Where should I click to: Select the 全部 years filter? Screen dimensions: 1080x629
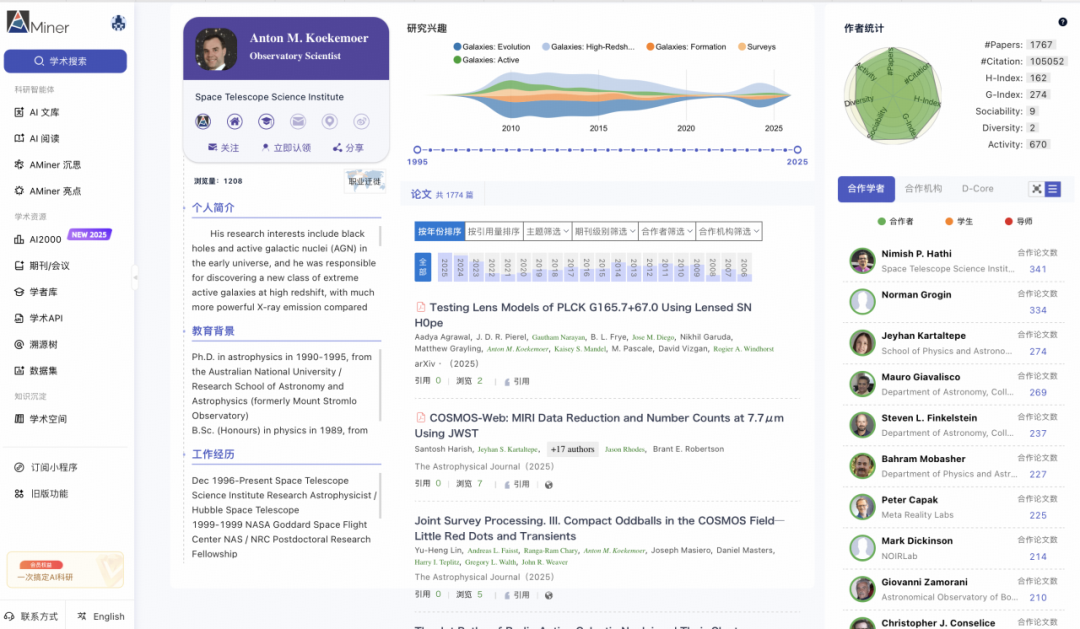423,267
